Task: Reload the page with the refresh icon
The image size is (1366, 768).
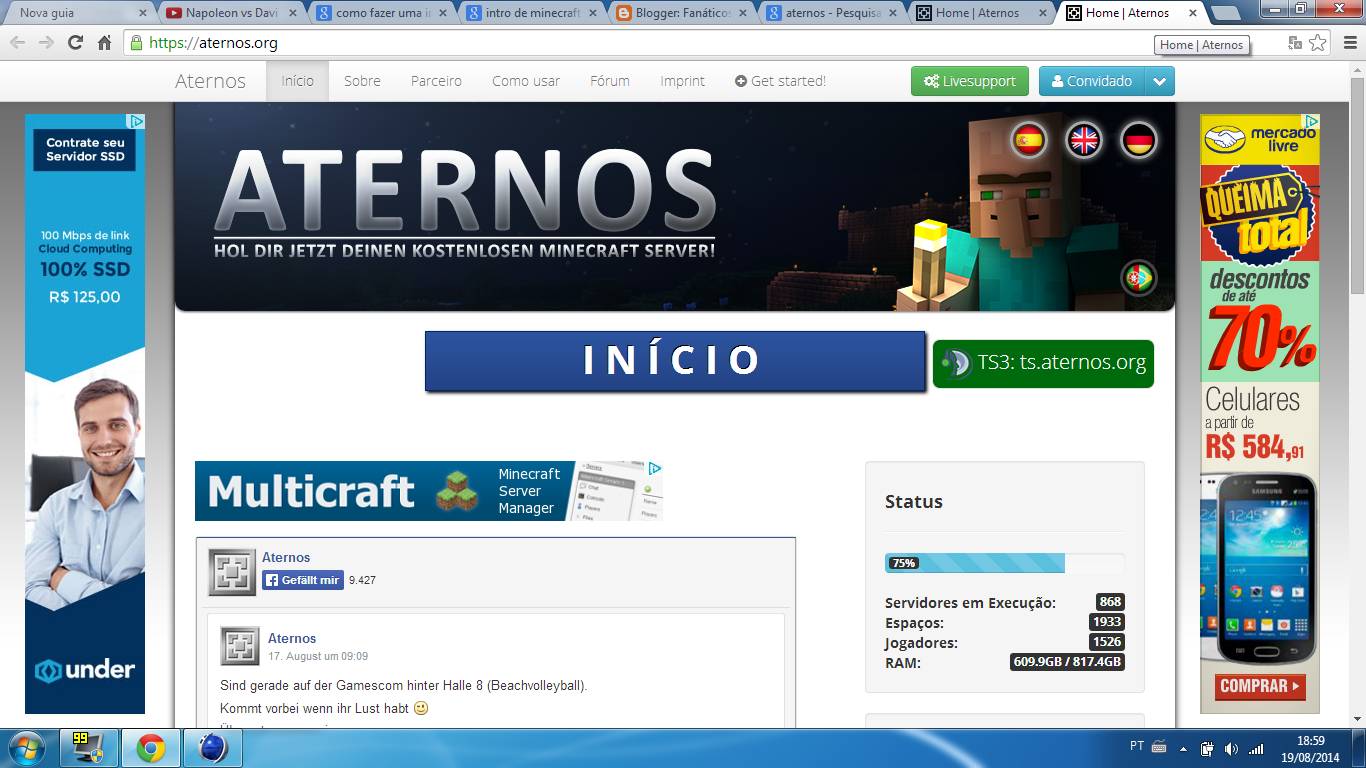Action: (75, 43)
